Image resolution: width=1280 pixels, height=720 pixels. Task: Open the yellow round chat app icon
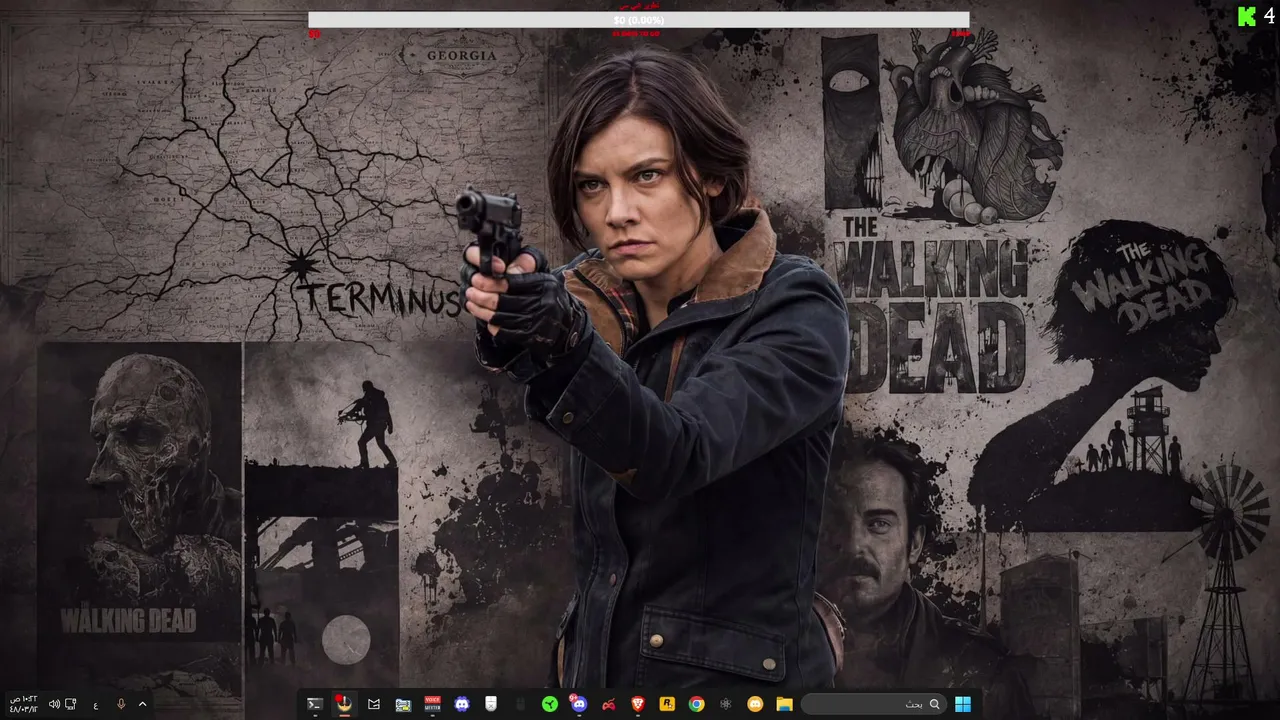tap(755, 704)
